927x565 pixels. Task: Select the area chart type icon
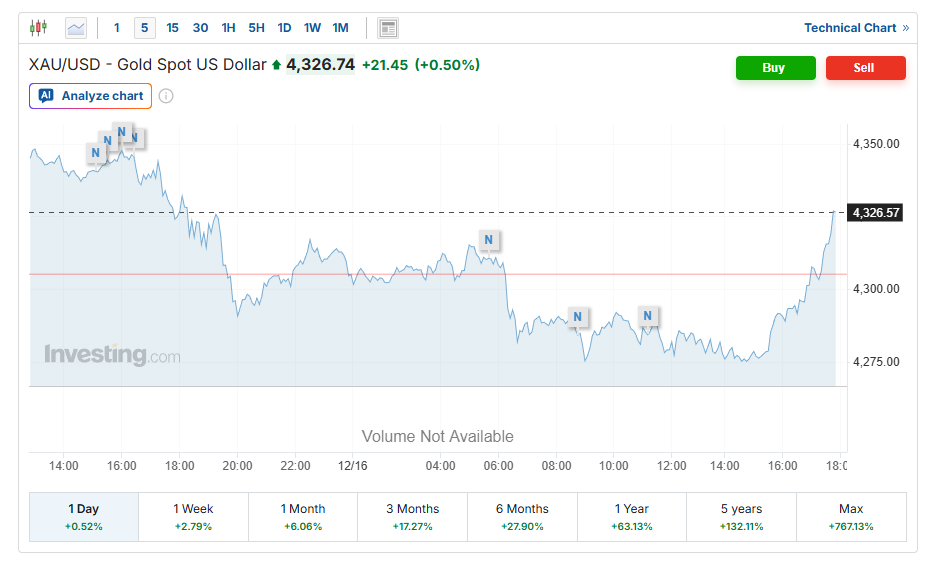(x=76, y=28)
